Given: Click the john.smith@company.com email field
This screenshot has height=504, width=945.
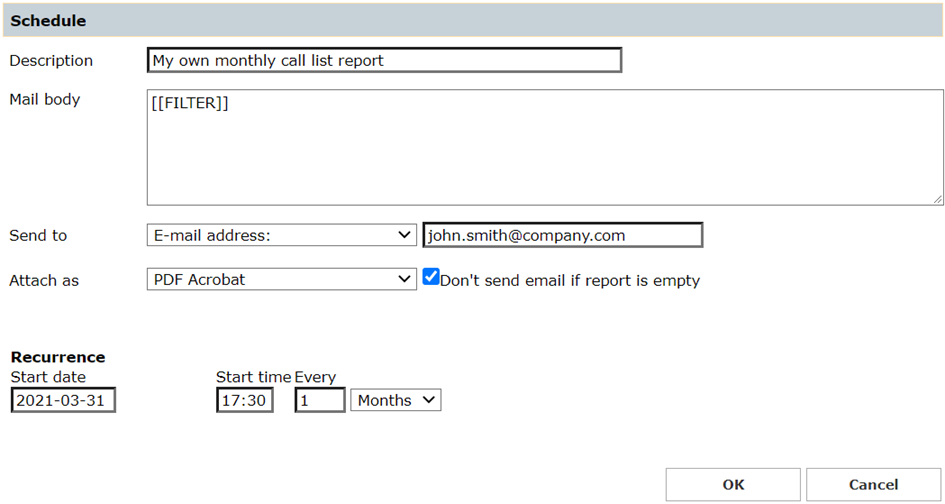Looking at the screenshot, I should click(562, 235).
